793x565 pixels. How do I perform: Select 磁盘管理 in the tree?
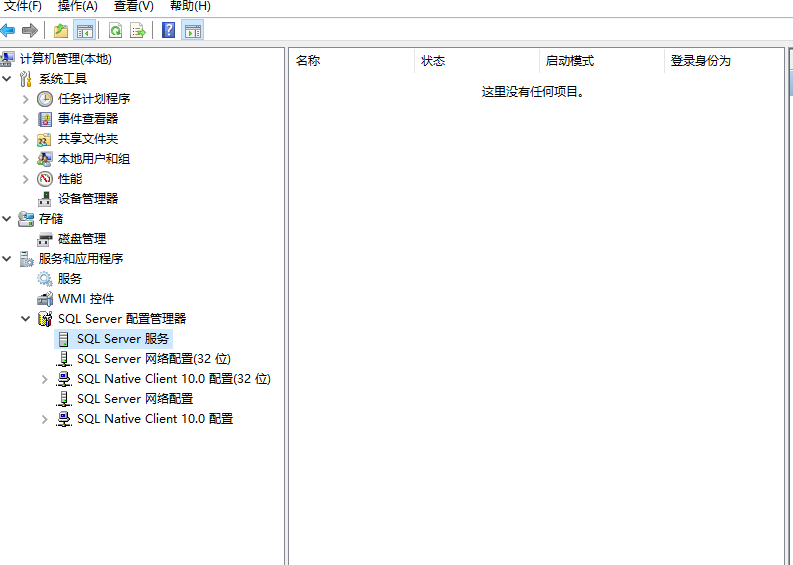coord(82,239)
